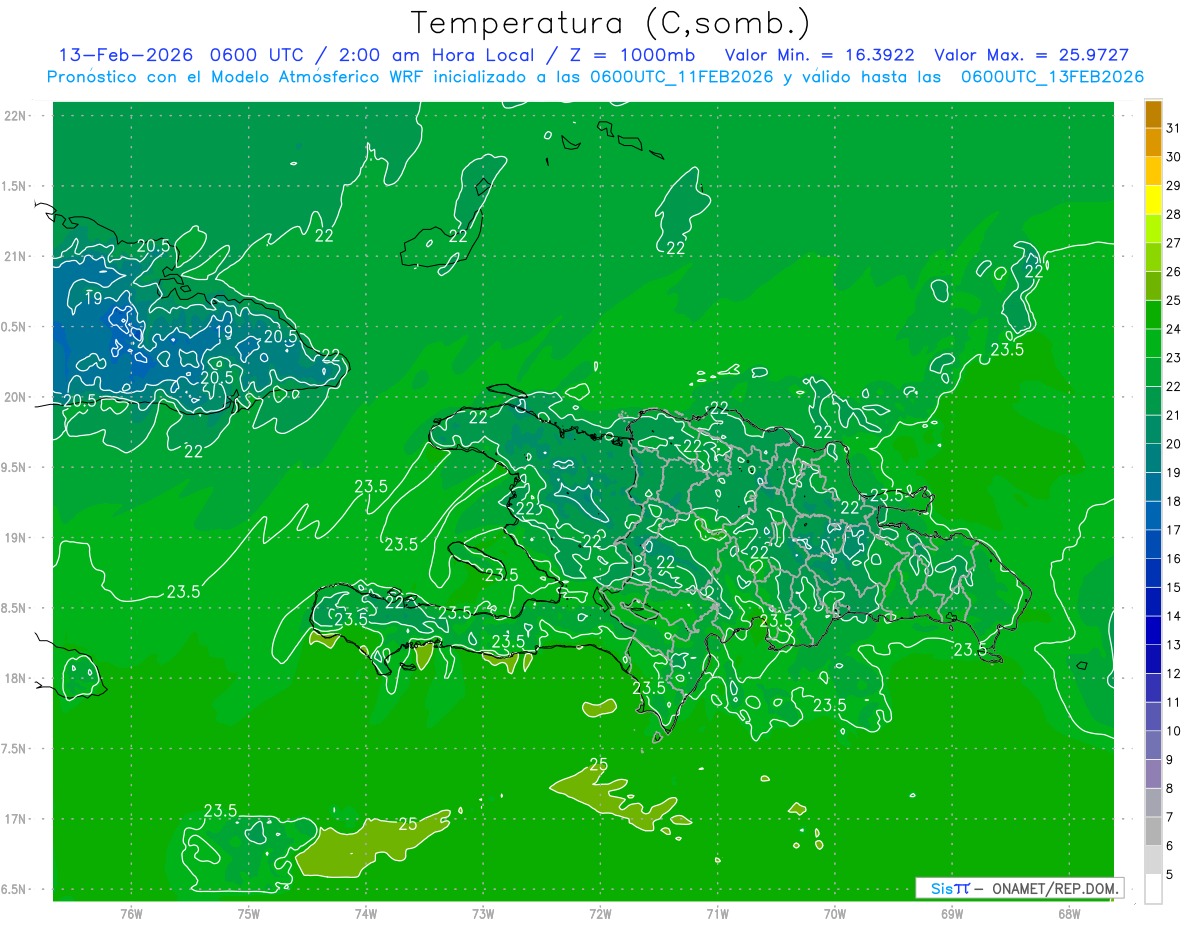Click legend value '21' on the color bar
This screenshot has height=927, width=1200.
coord(1173,414)
